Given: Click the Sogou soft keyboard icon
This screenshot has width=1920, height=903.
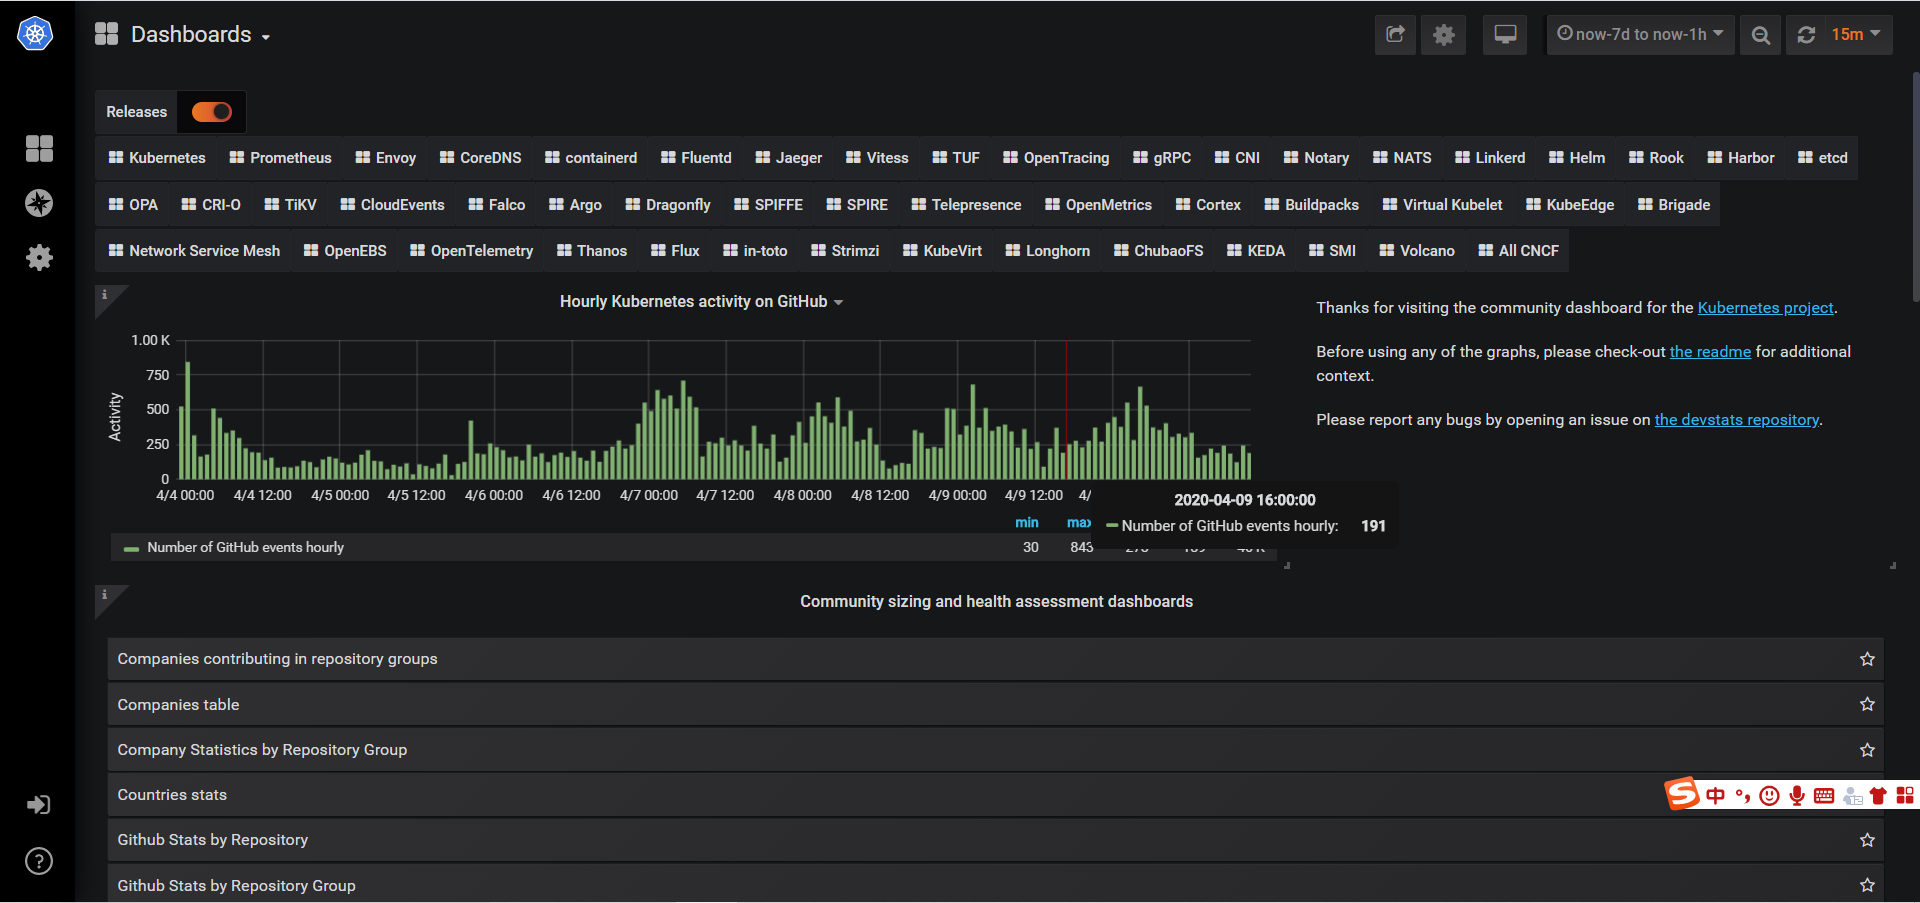Looking at the screenshot, I should point(1824,796).
